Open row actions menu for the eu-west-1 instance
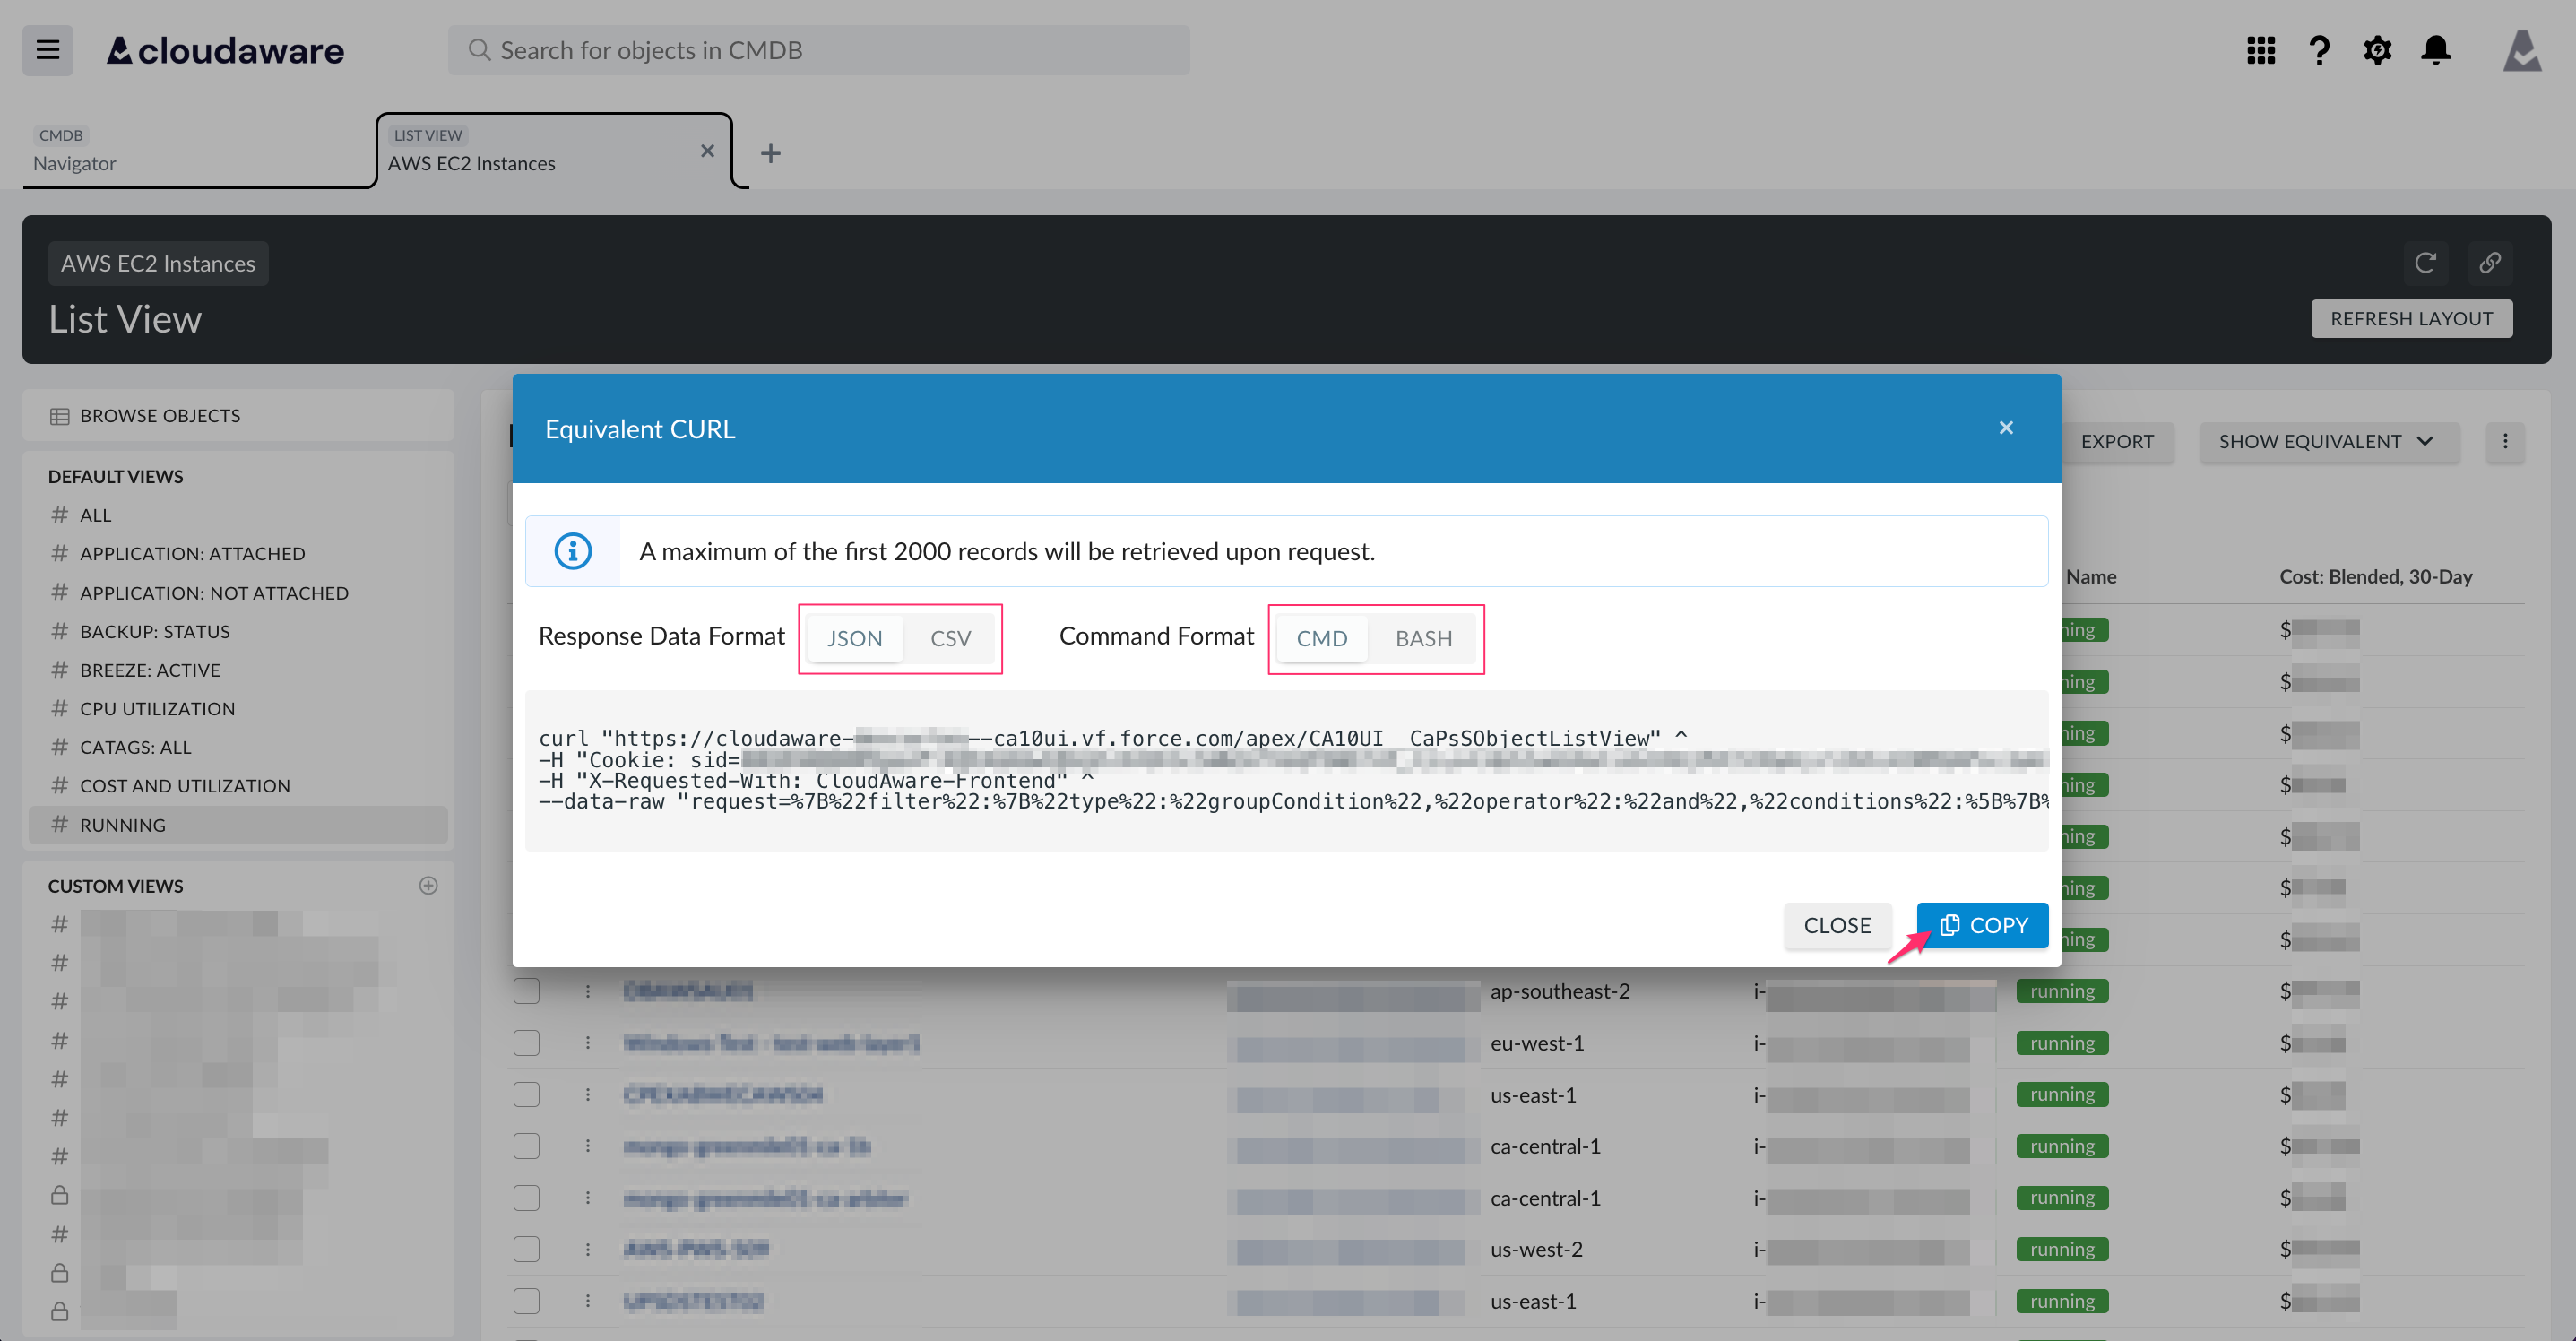 [587, 1042]
